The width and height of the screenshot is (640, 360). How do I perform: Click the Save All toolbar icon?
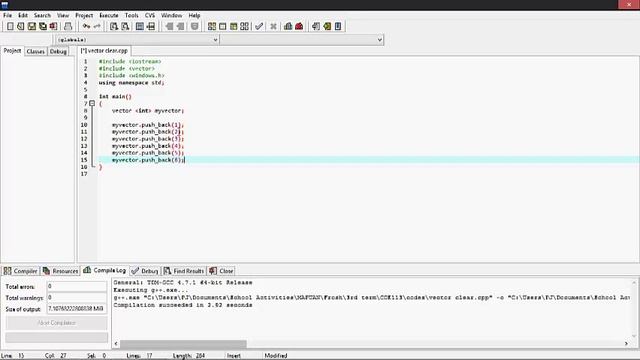[43, 27]
